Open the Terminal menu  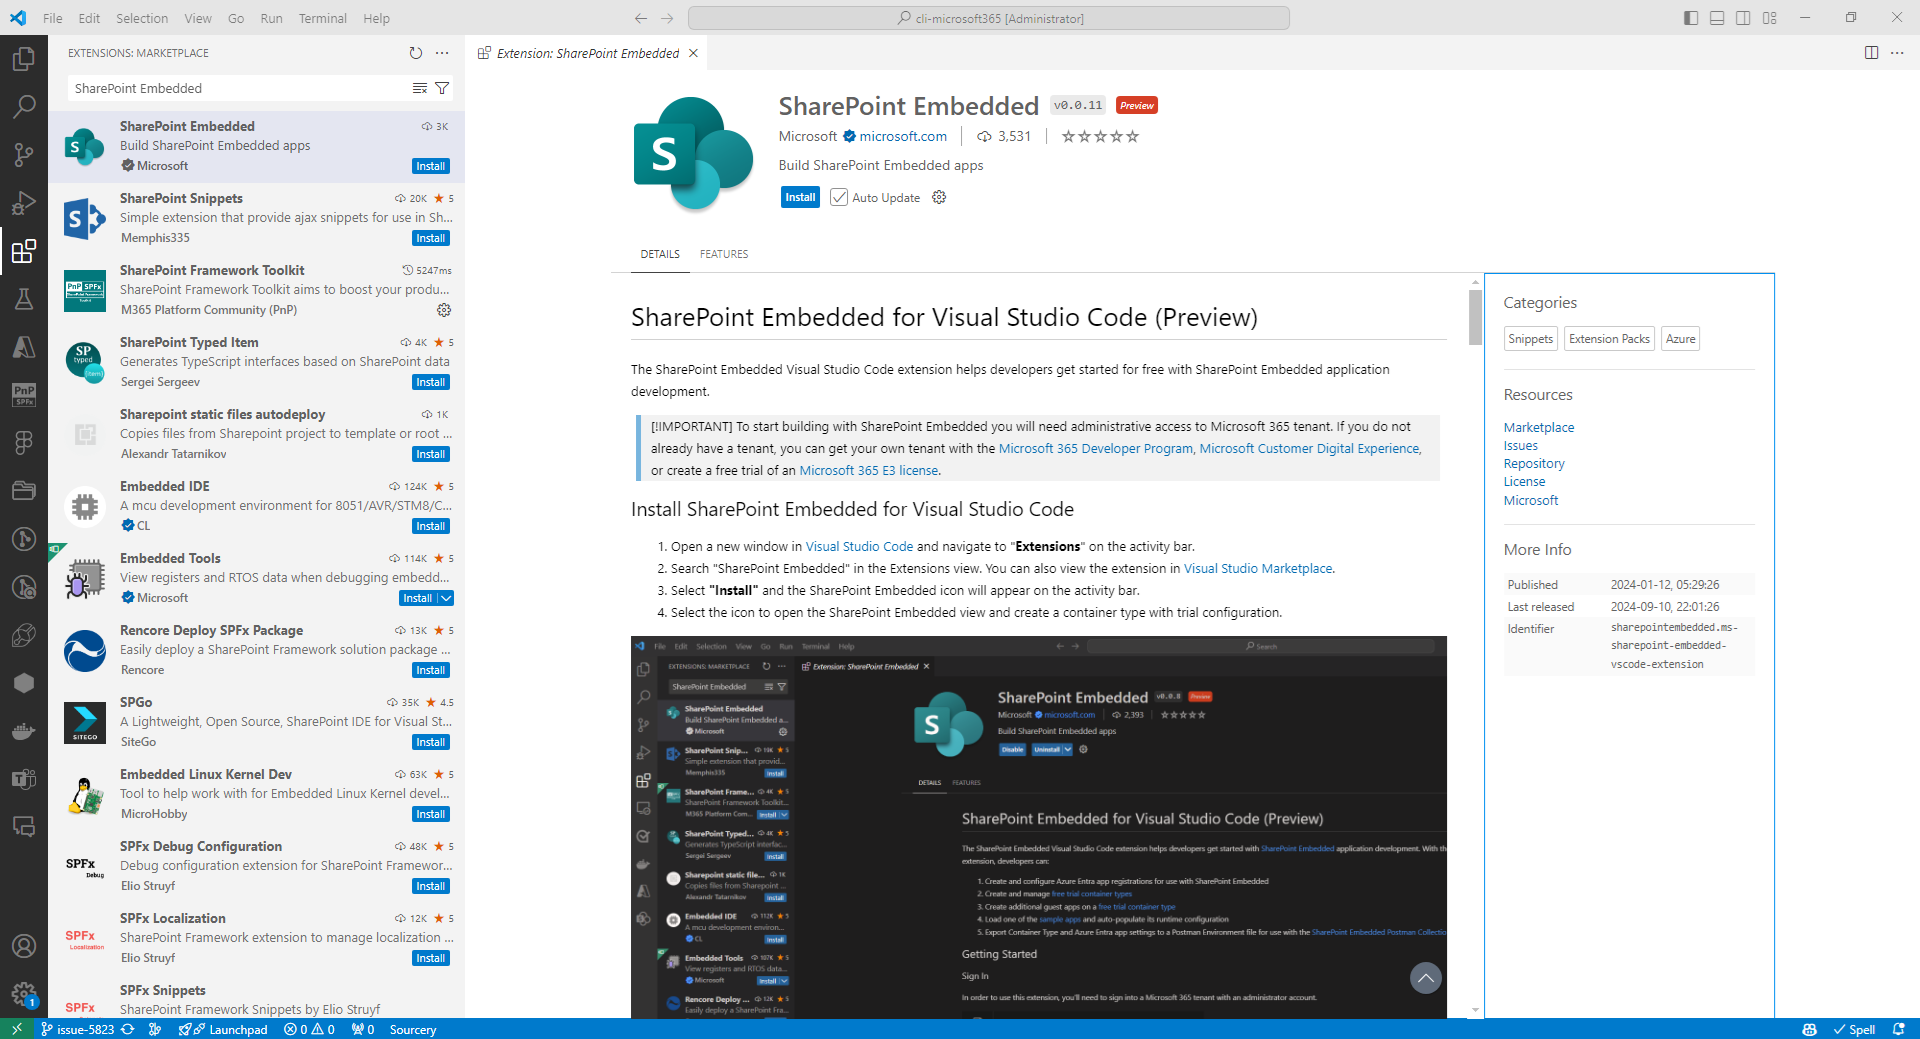tap(322, 18)
